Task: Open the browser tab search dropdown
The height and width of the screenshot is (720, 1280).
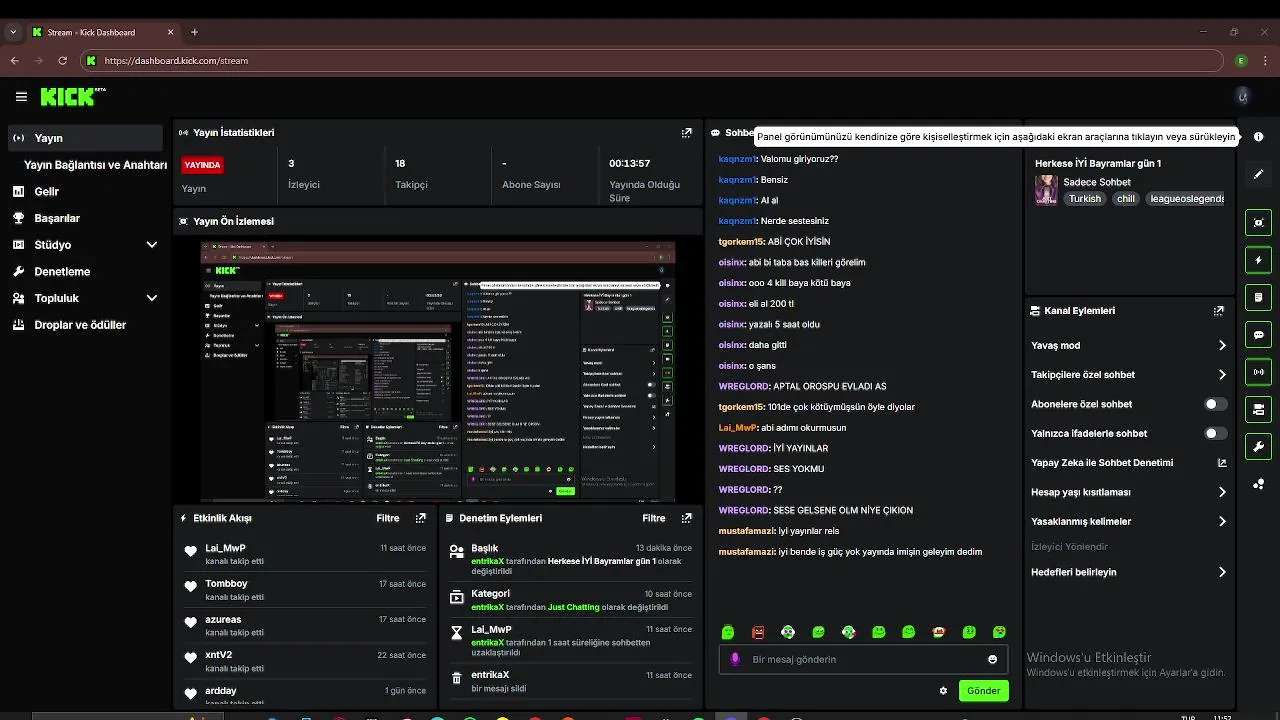Action: 13,32
